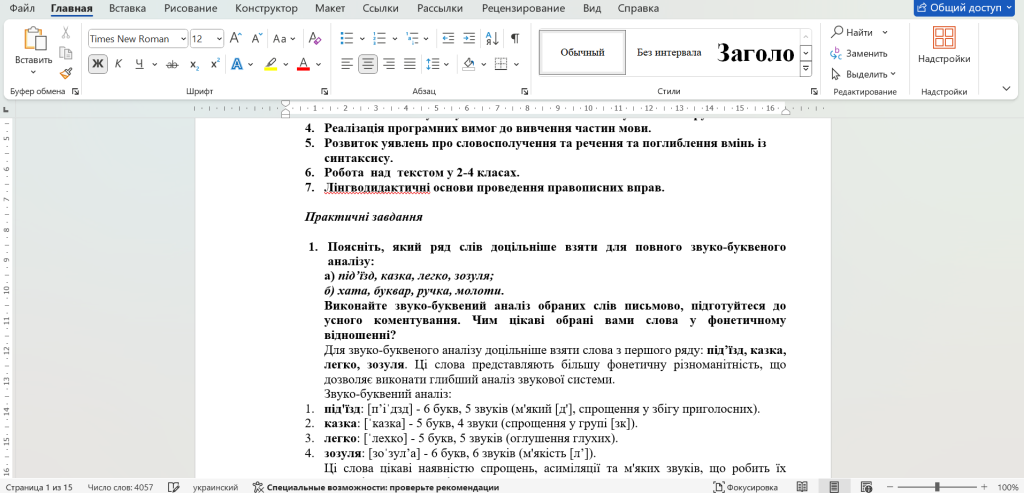Sort text A to Z icon

tap(493, 39)
